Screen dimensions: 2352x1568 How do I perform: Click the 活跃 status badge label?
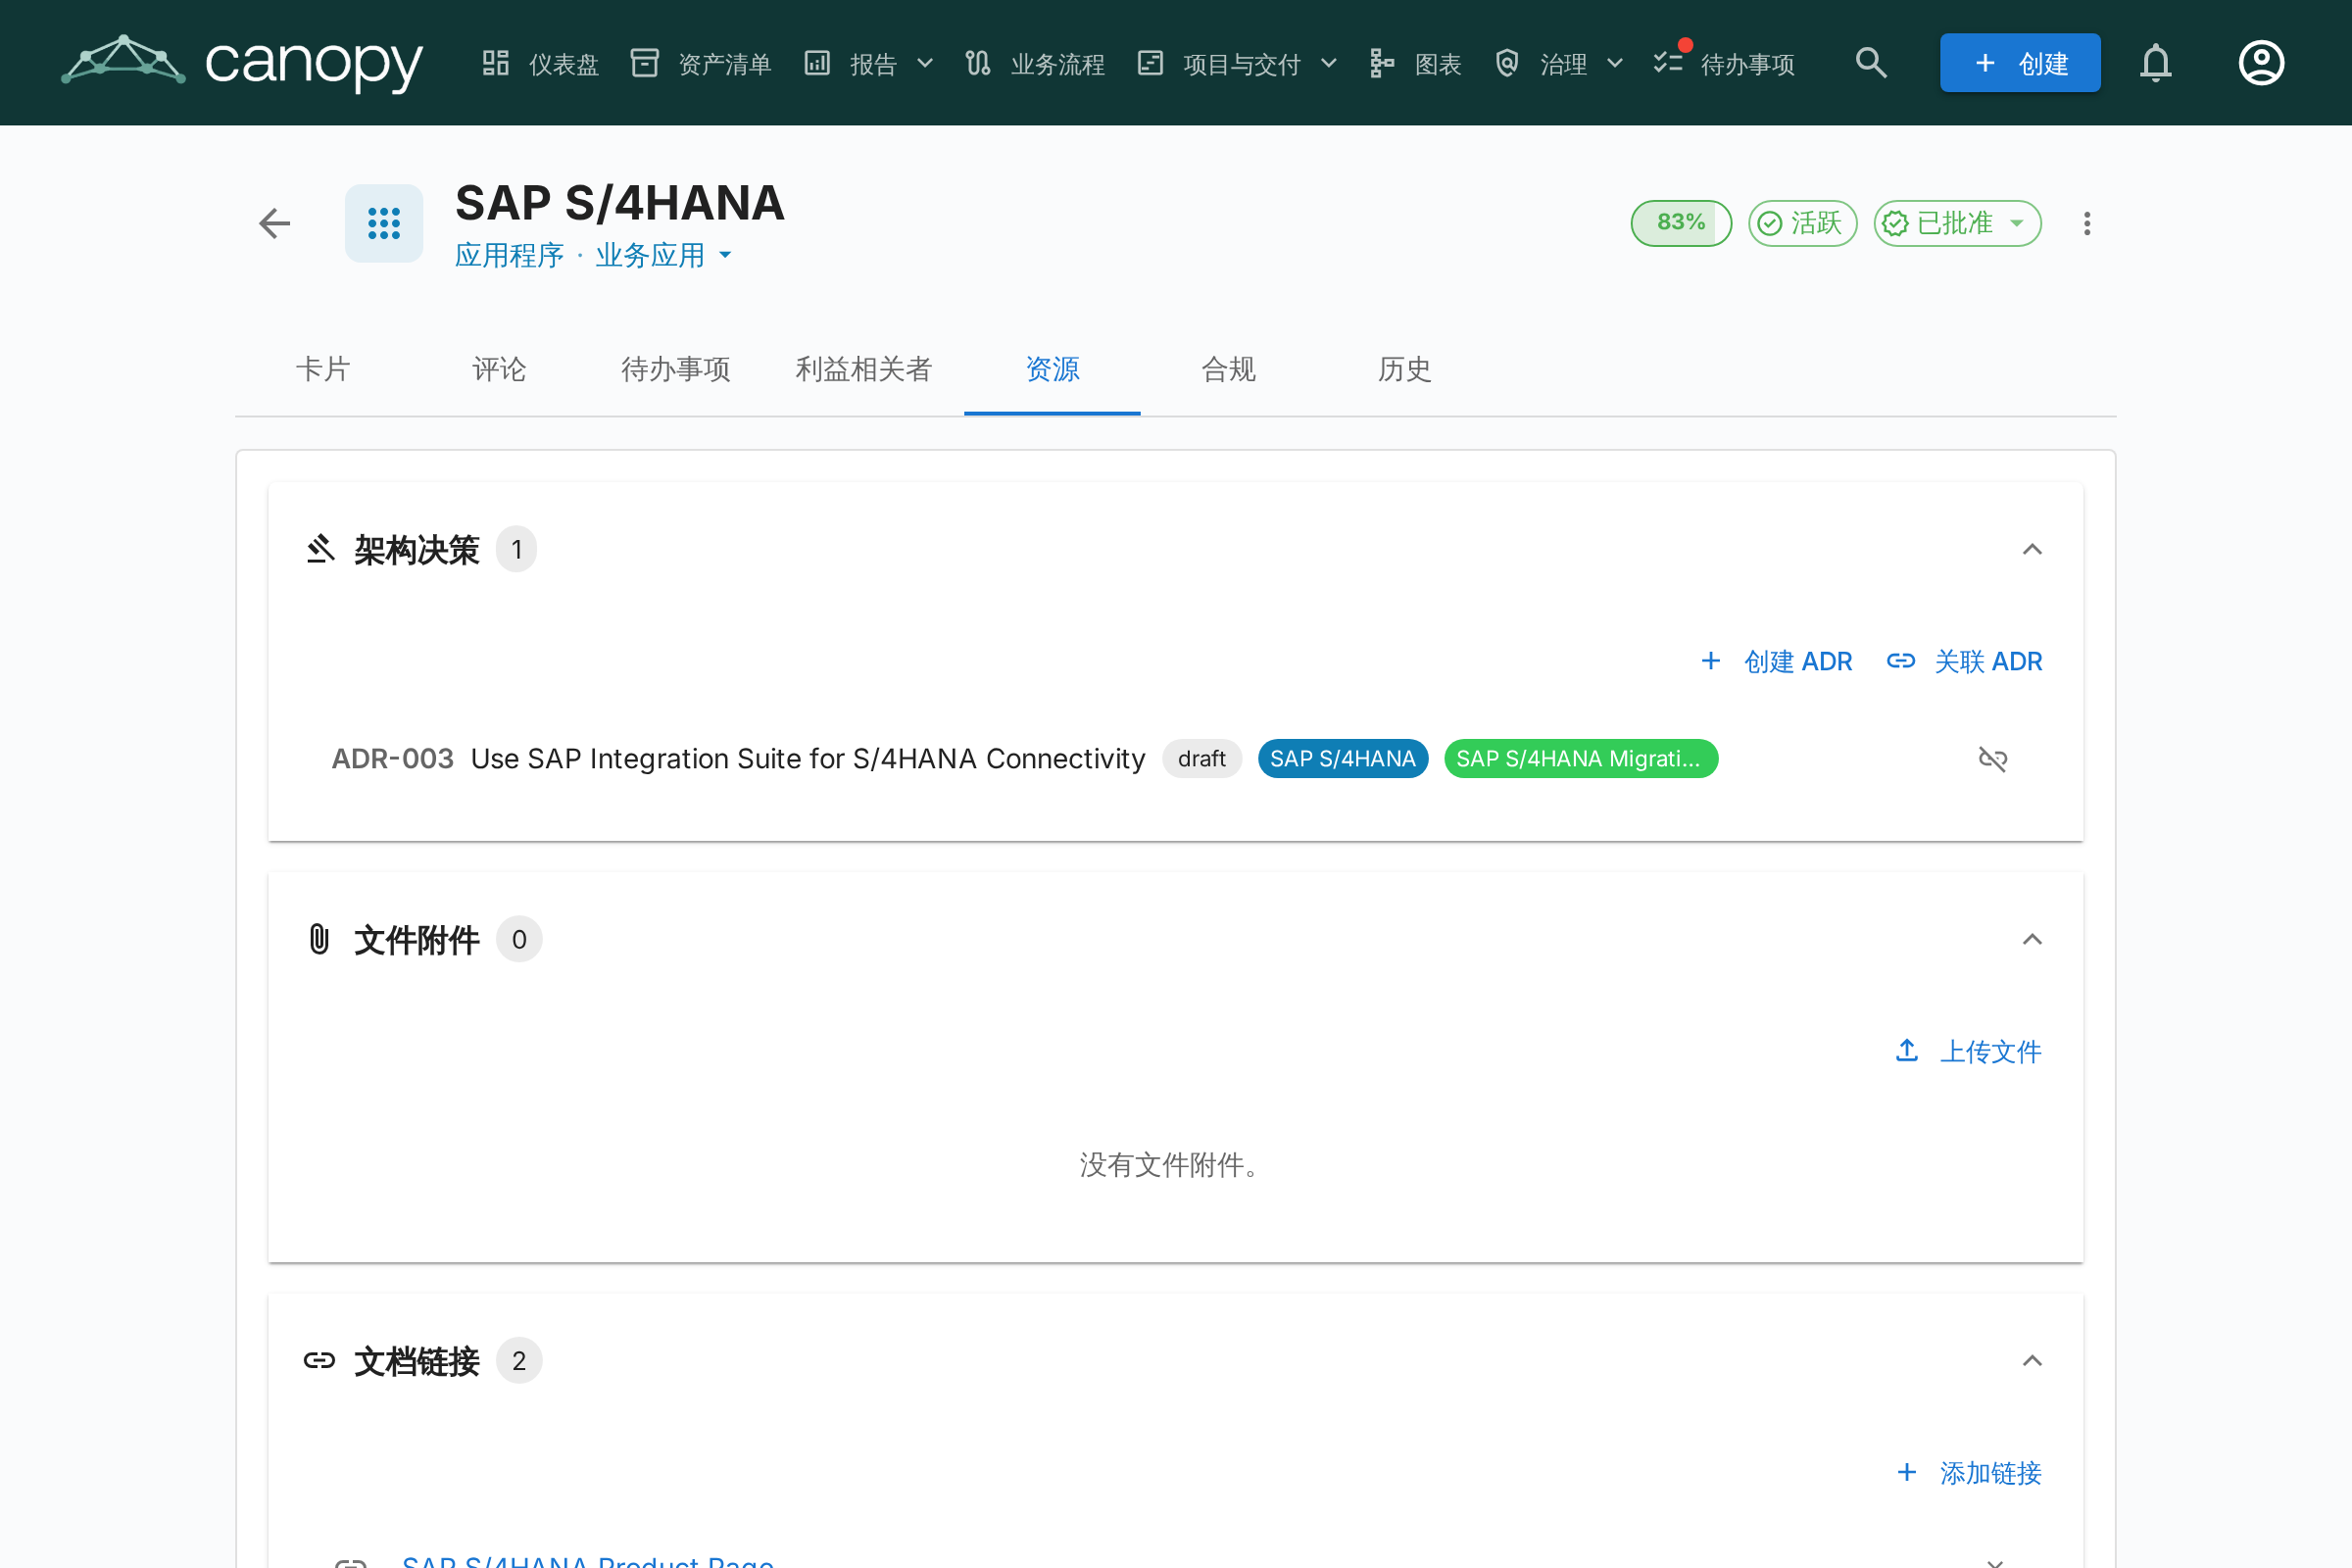pos(1815,223)
